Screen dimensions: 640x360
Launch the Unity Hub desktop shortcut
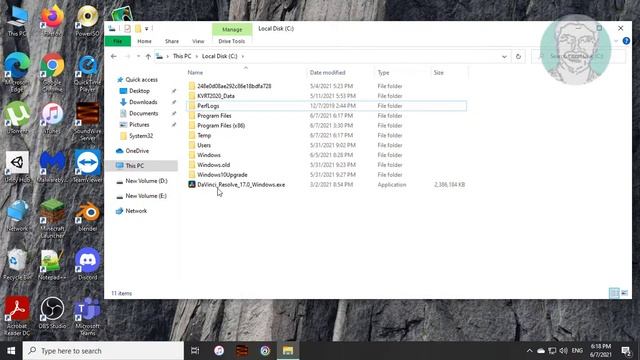click(17, 166)
